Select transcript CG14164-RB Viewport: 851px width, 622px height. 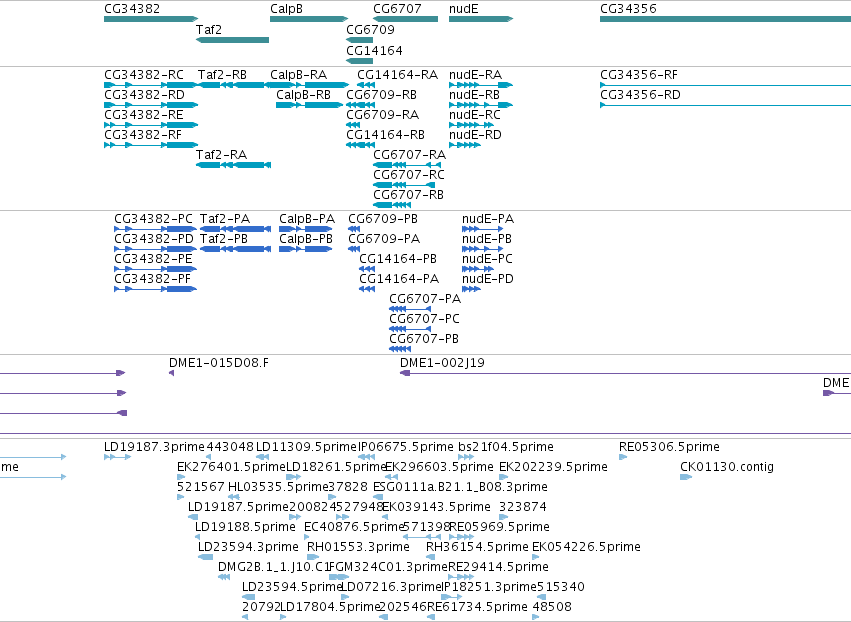385,135
